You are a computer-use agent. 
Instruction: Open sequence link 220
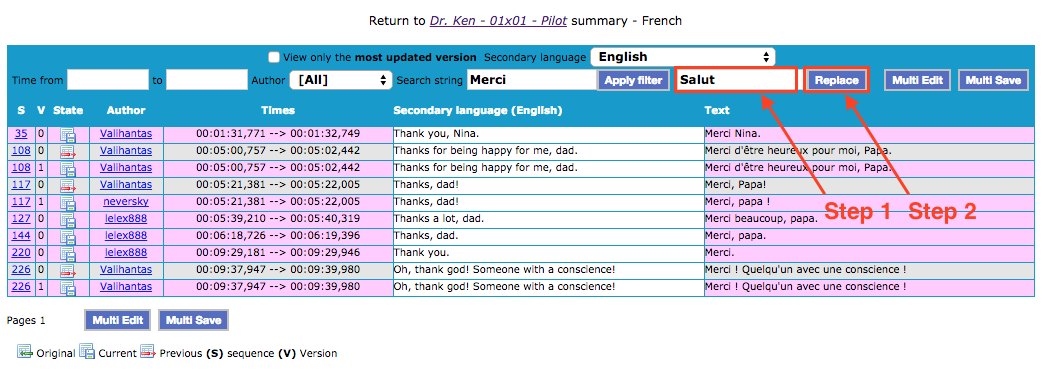[21, 252]
